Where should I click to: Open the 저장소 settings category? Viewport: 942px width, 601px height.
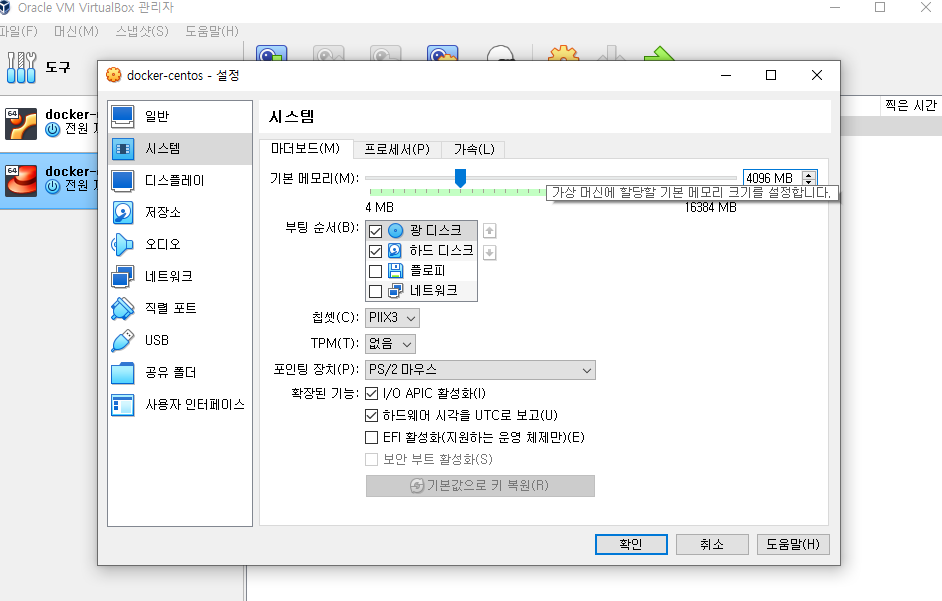[180, 212]
